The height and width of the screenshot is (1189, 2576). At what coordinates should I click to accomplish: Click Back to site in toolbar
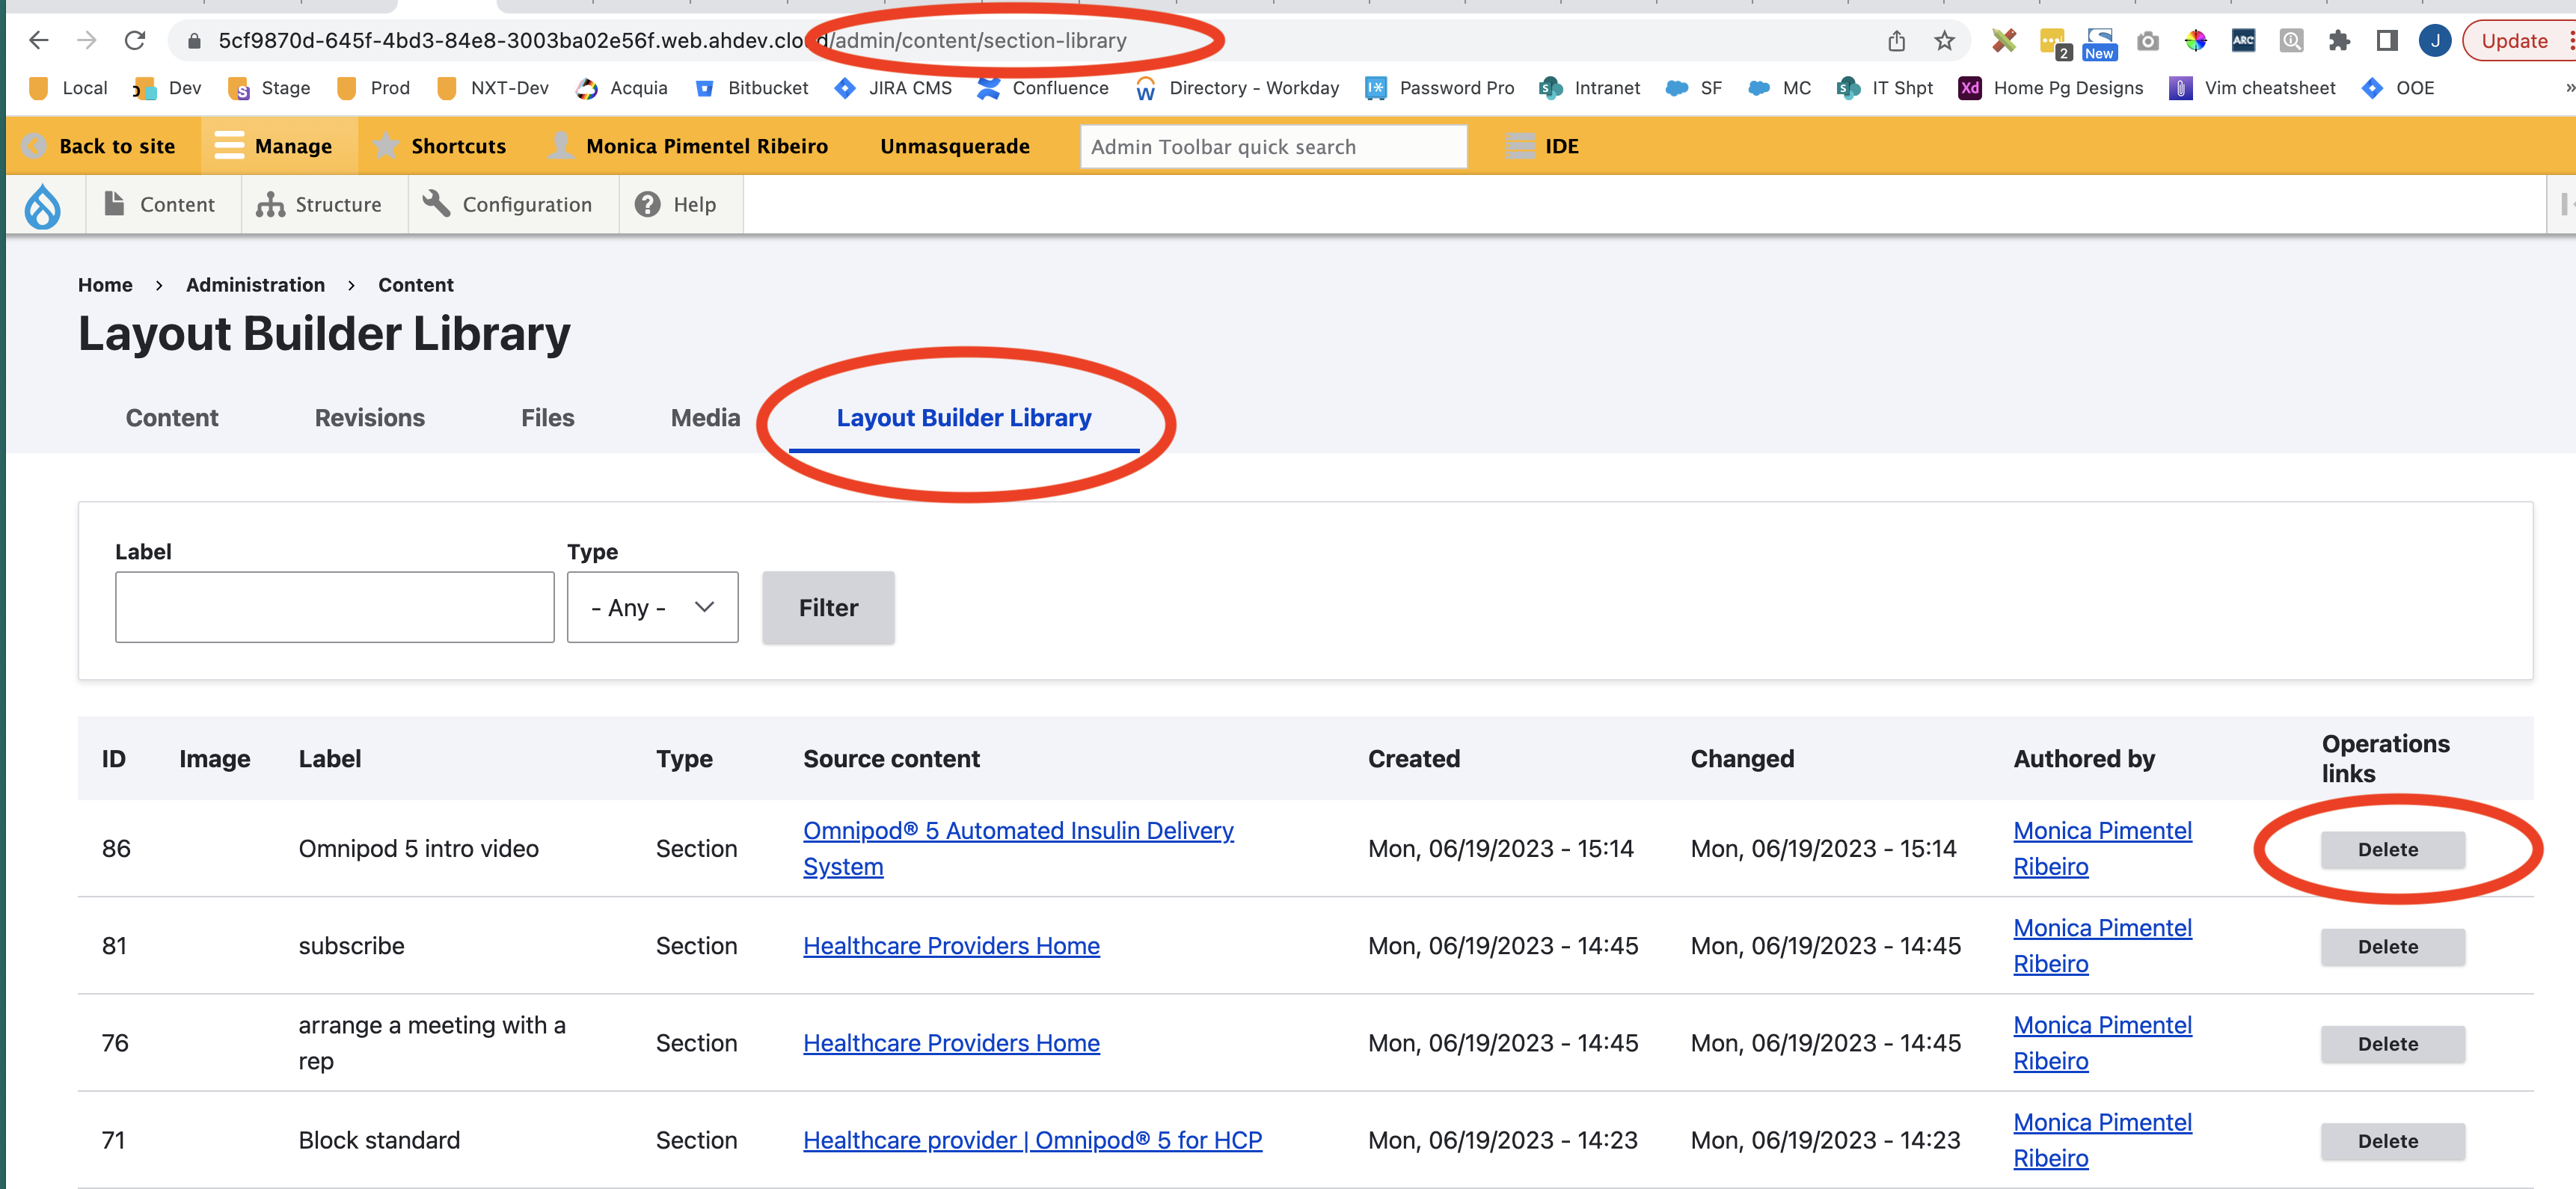(100, 146)
